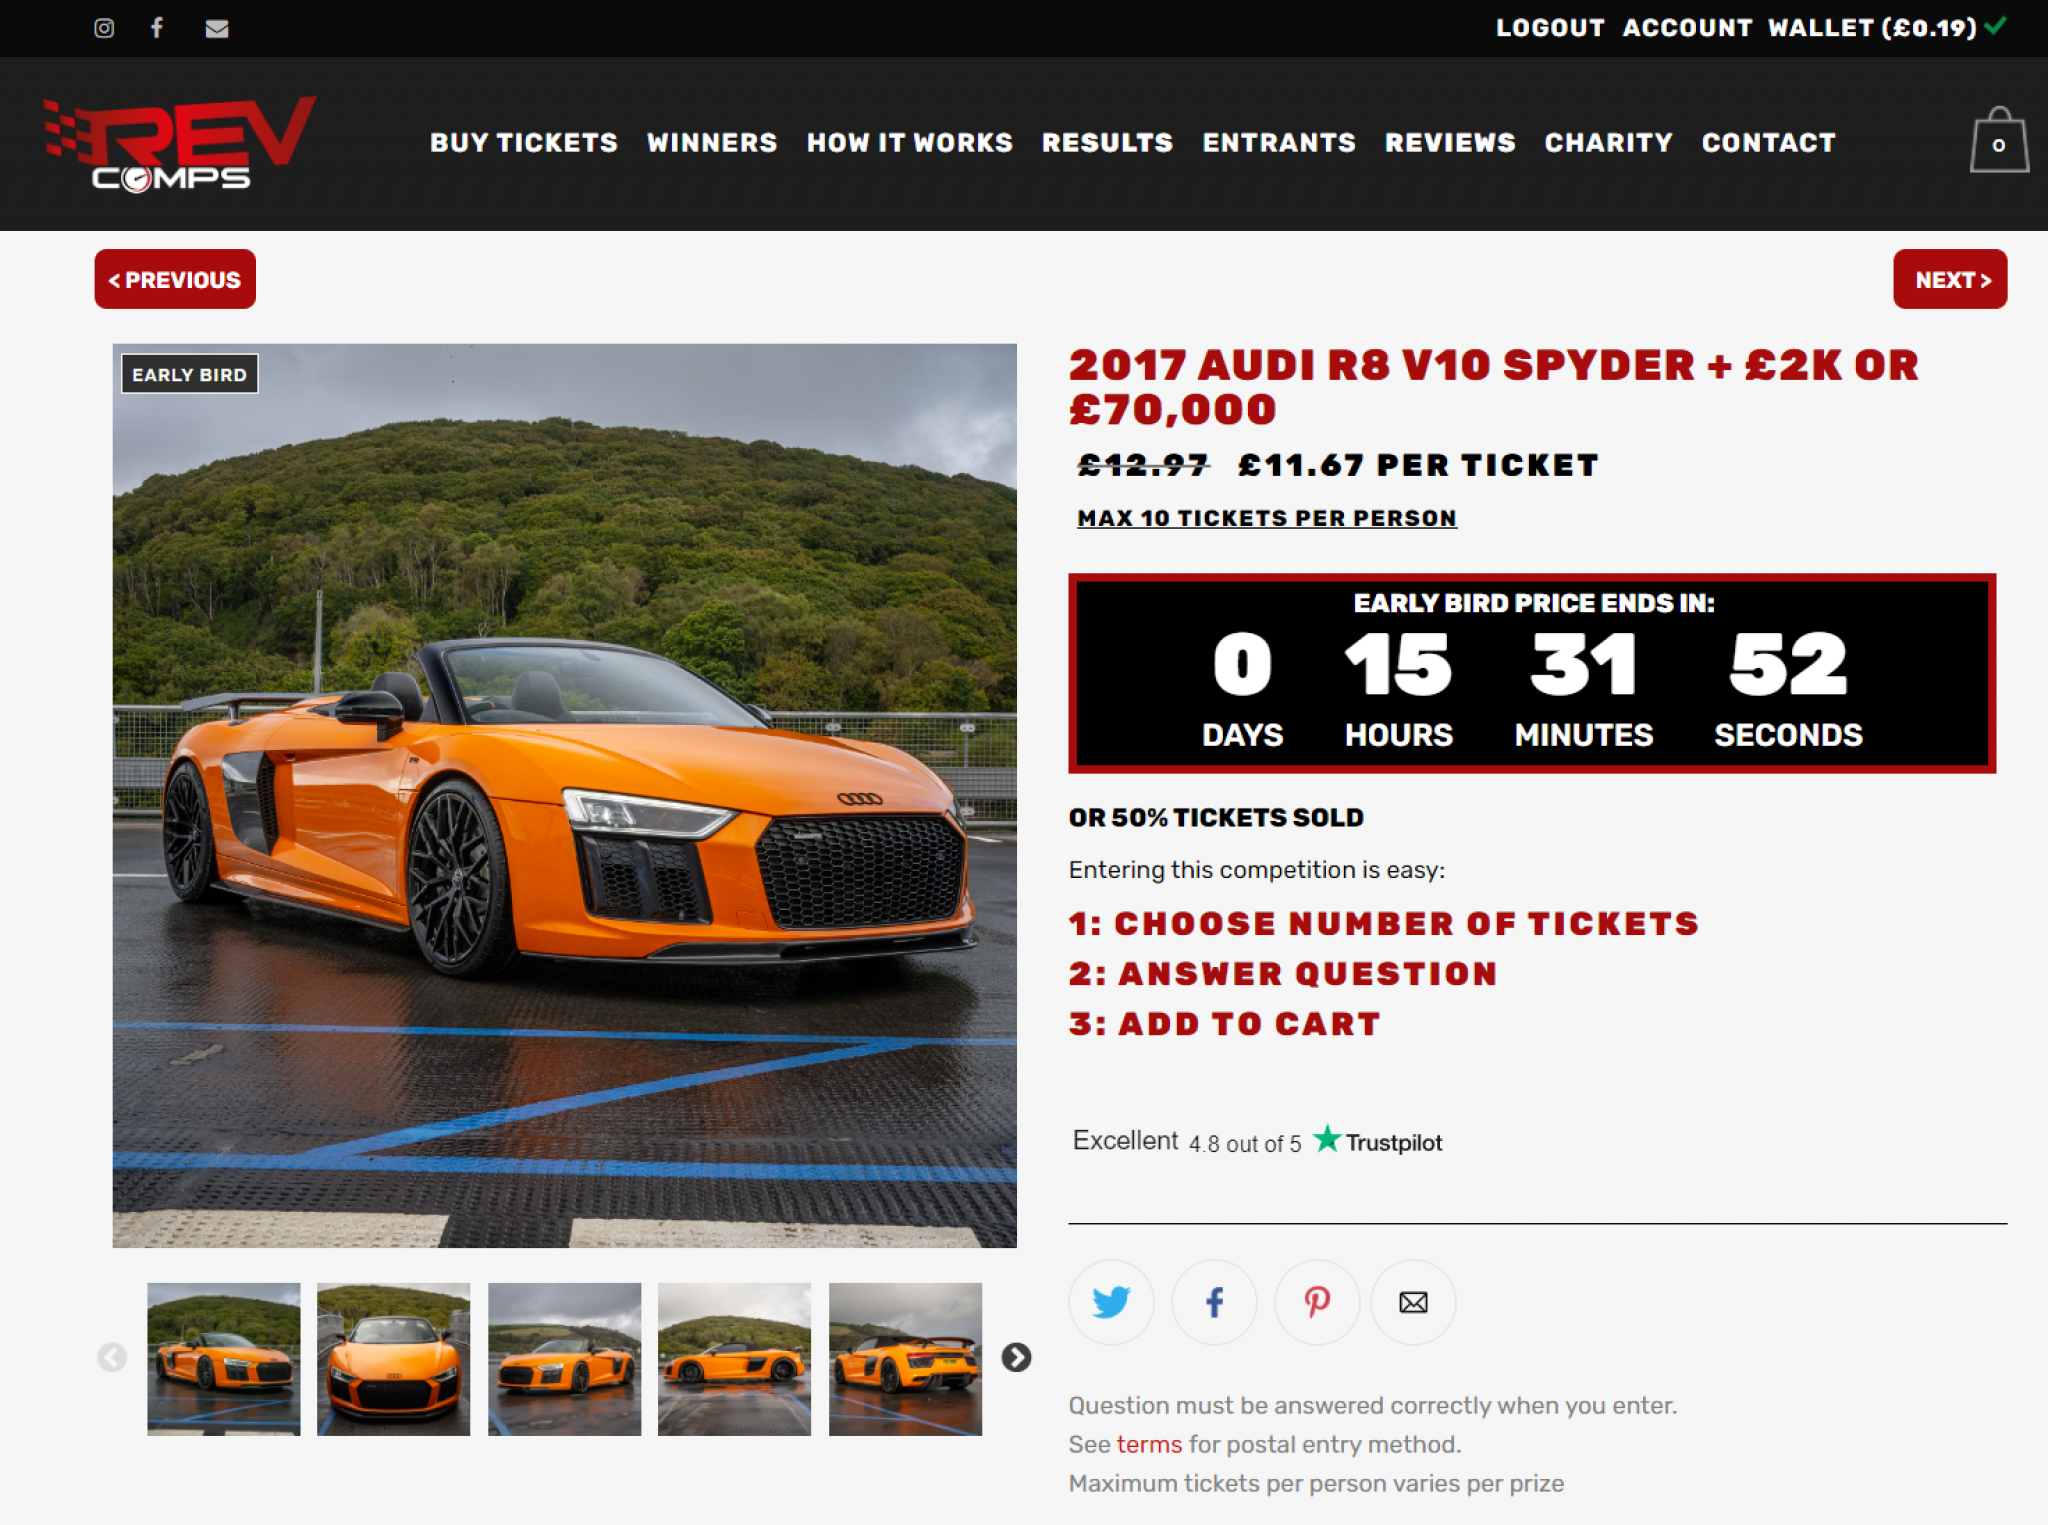
Task: Open the Instagram icon in top bar
Action: (x=104, y=28)
